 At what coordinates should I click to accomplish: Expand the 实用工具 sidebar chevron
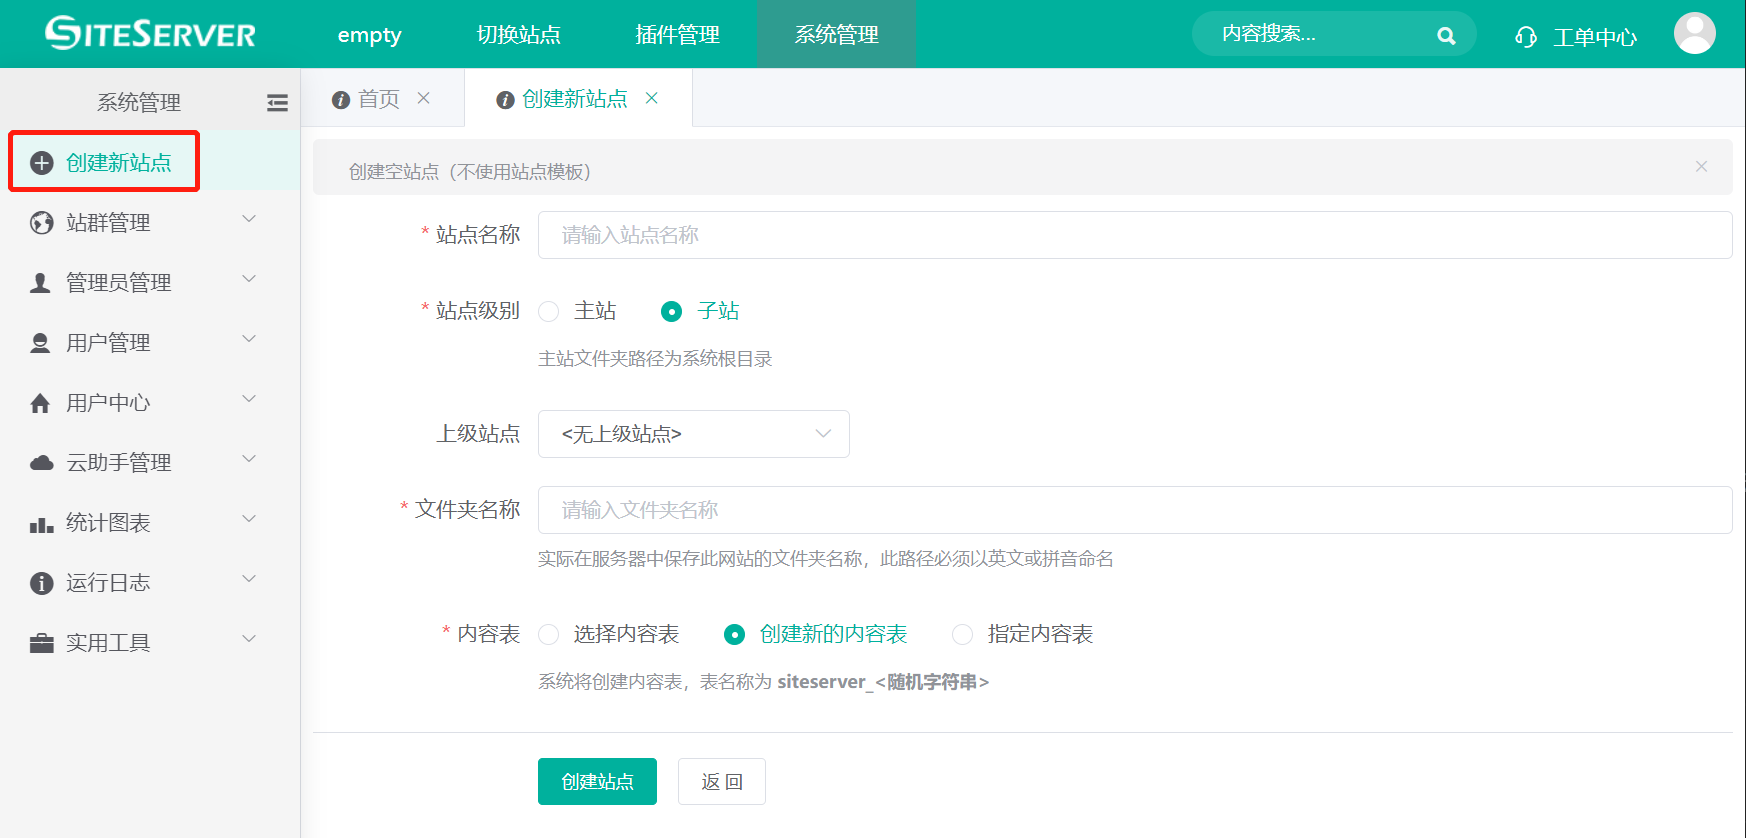(x=249, y=640)
